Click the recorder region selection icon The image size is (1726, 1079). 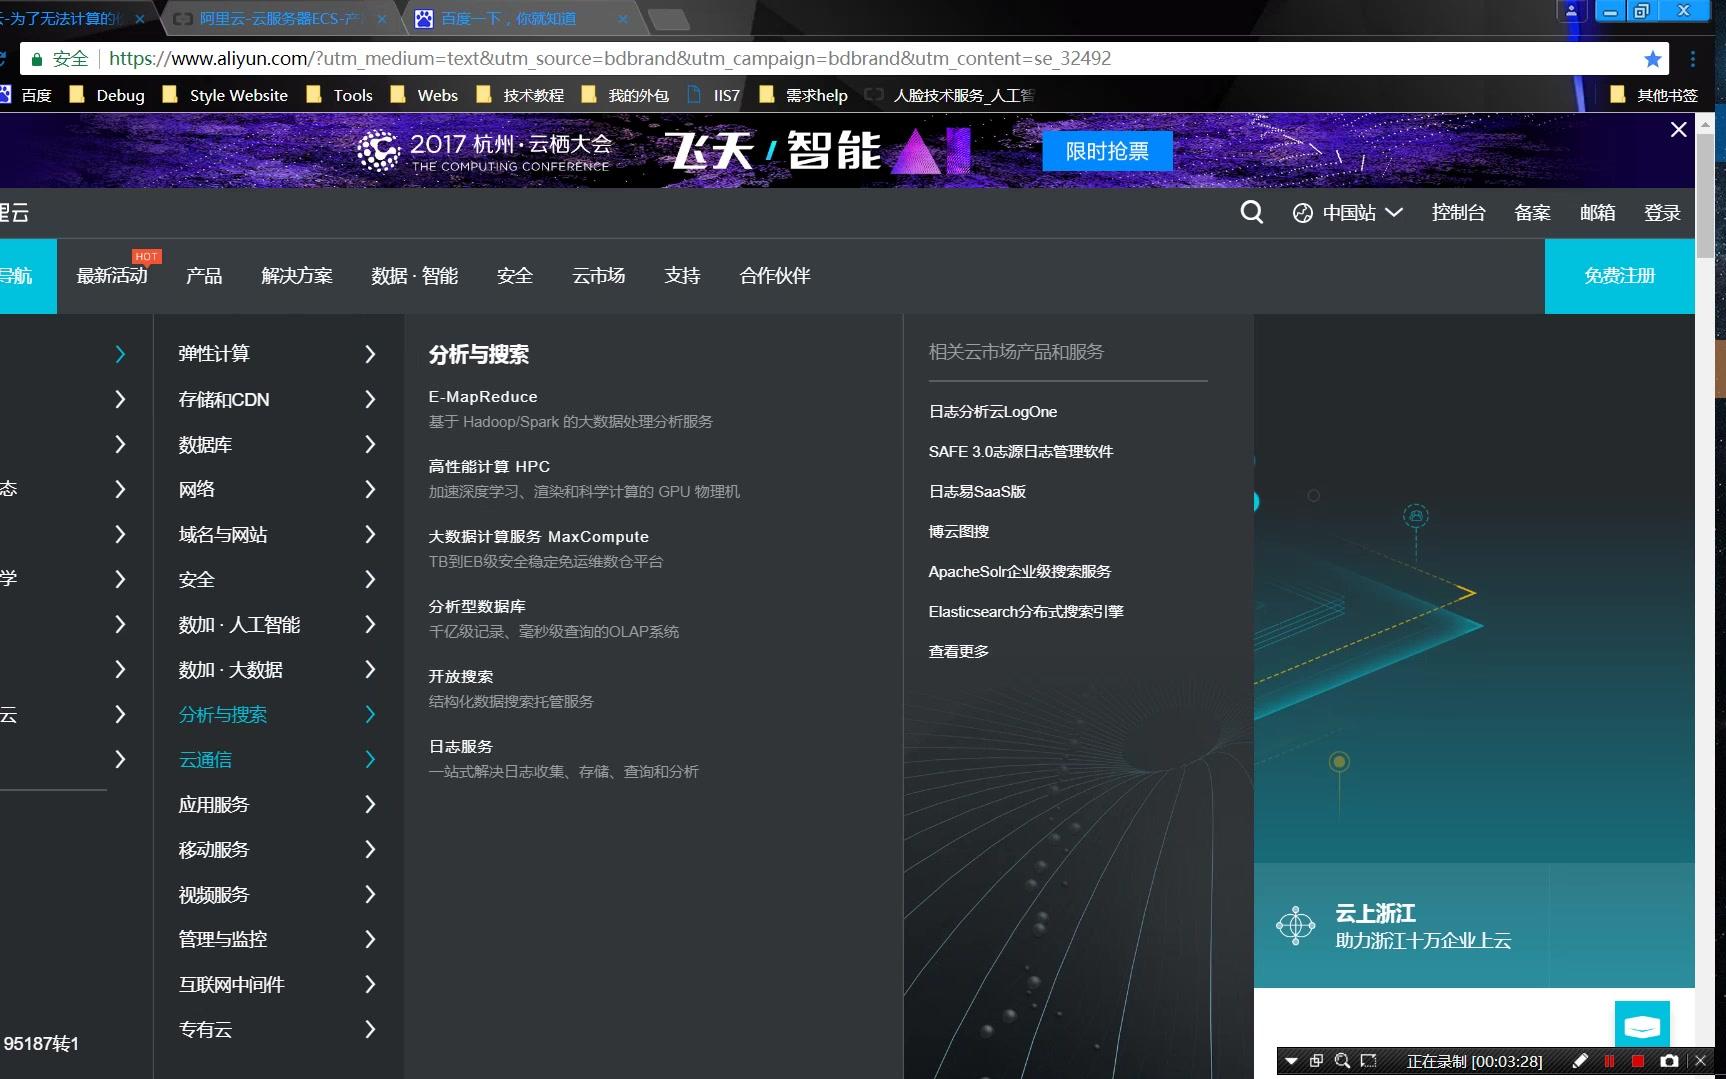(x=1369, y=1061)
